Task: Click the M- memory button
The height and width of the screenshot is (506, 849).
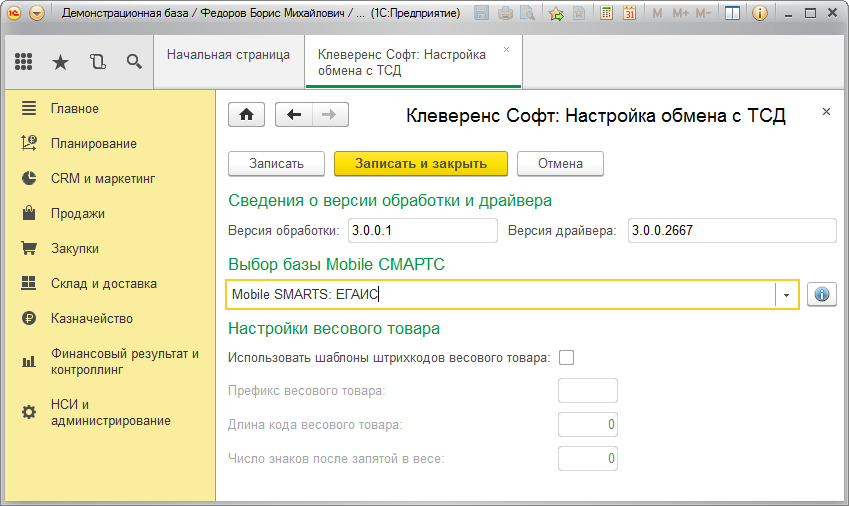Action: click(x=703, y=13)
